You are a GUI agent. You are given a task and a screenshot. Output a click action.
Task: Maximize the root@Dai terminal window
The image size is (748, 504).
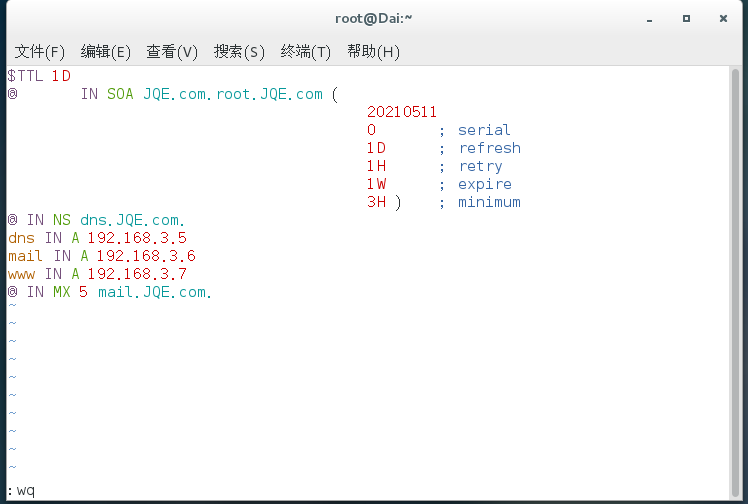[686, 19]
